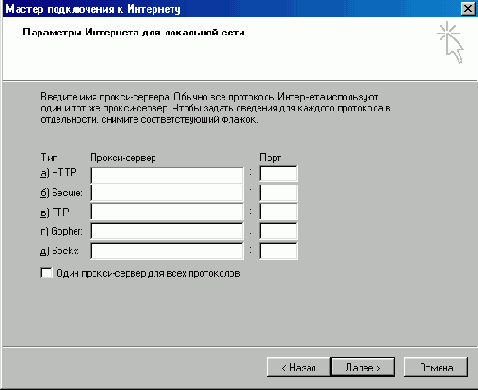Close the Internet connection wizard window
This screenshot has width=478, height=390.
coord(468,9)
